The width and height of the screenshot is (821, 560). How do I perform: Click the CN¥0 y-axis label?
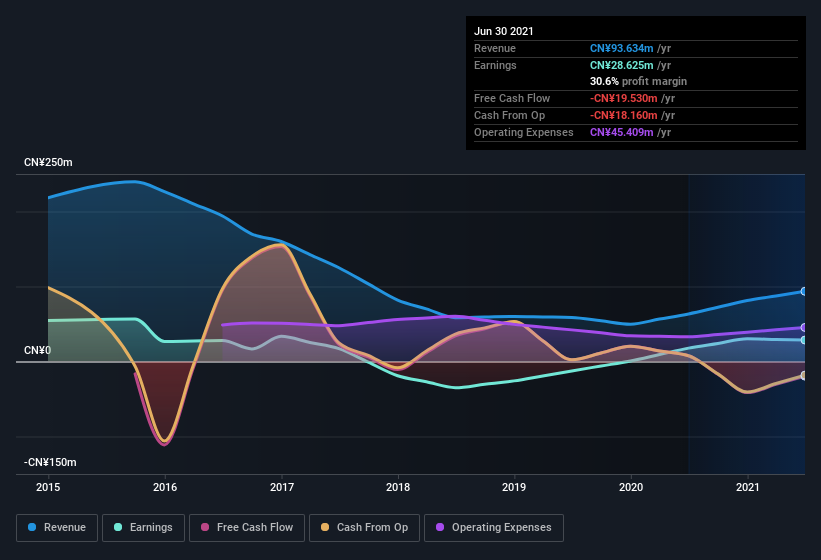tap(37, 350)
